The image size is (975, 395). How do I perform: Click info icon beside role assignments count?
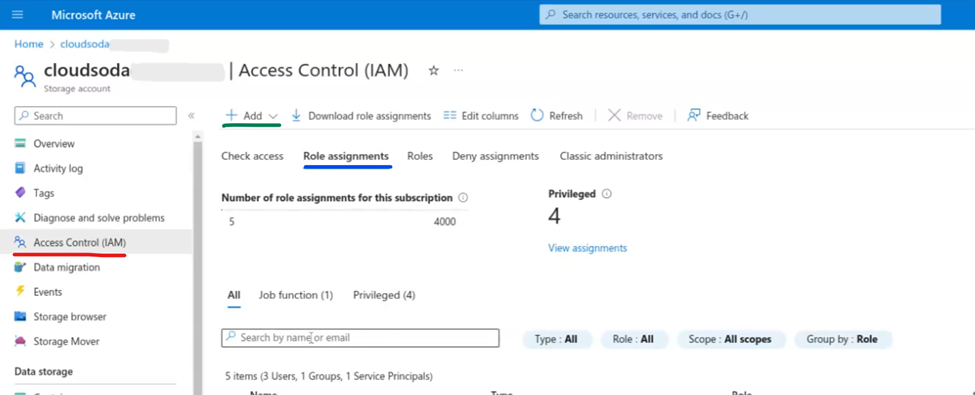(x=463, y=198)
